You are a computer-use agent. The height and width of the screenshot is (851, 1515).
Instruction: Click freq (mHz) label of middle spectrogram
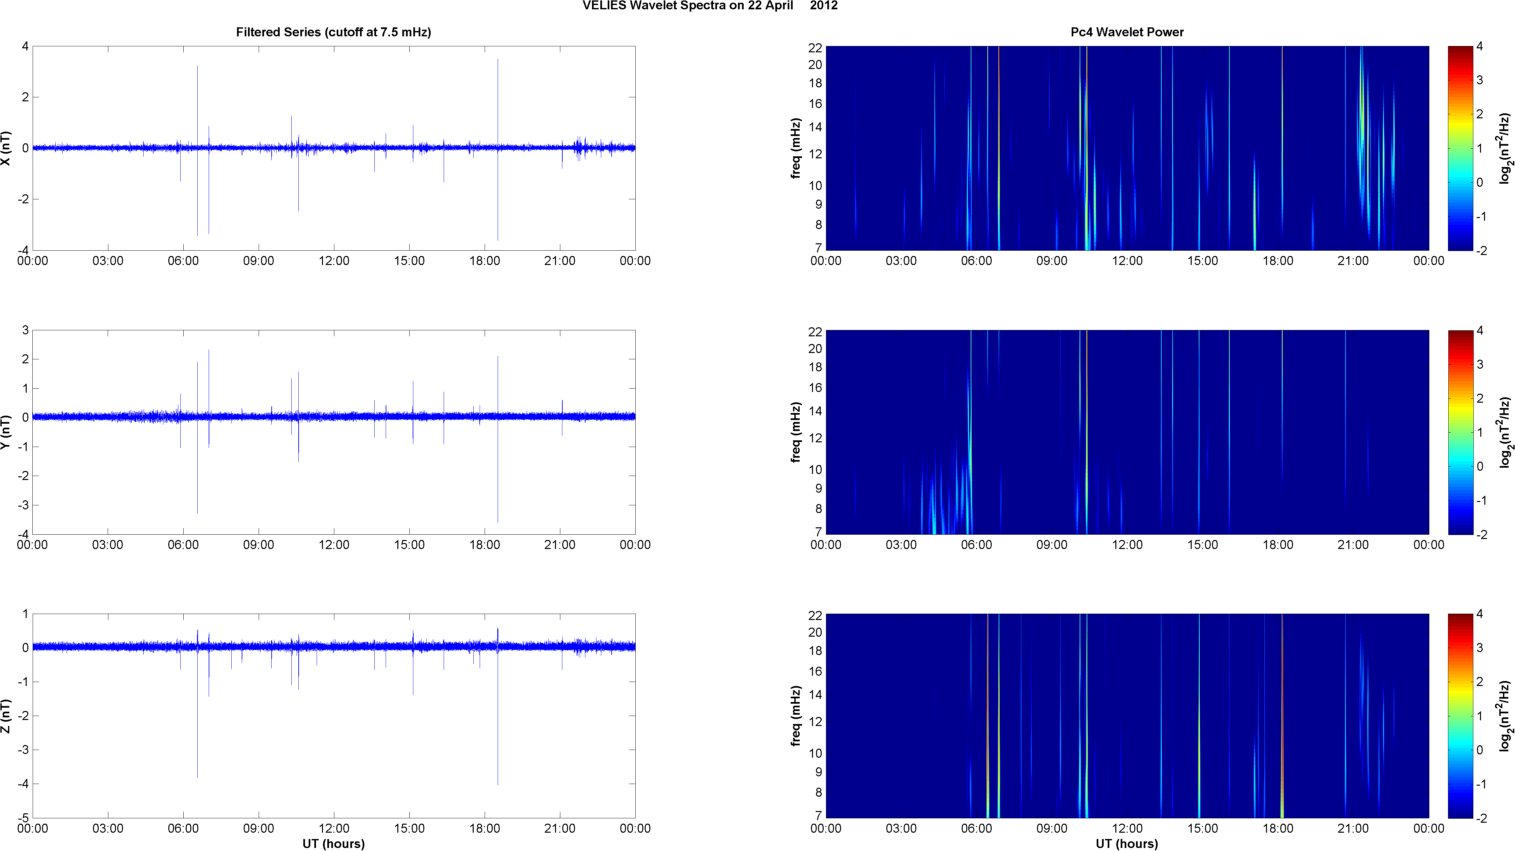796,432
